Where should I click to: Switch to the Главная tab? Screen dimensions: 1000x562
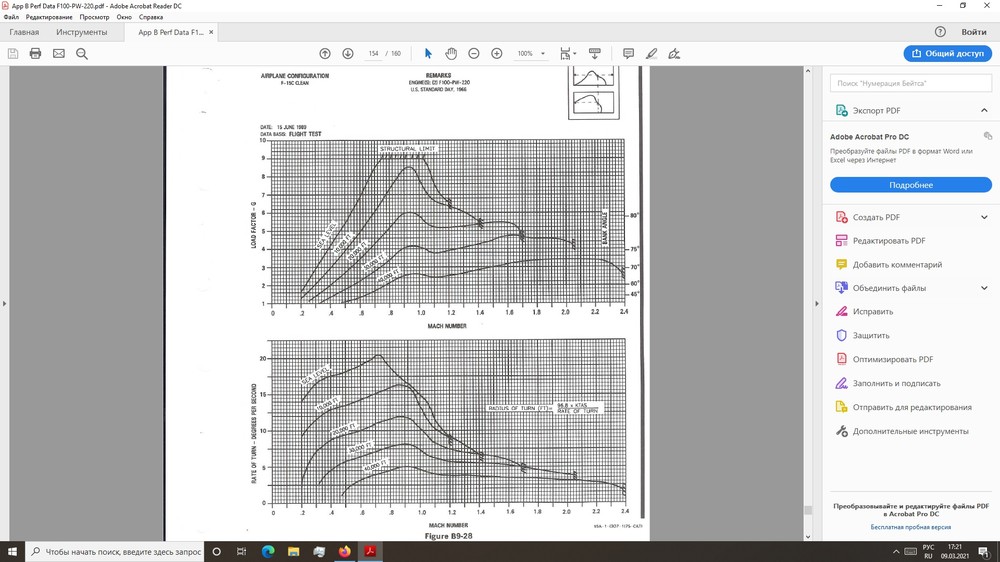[x=24, y=32]
